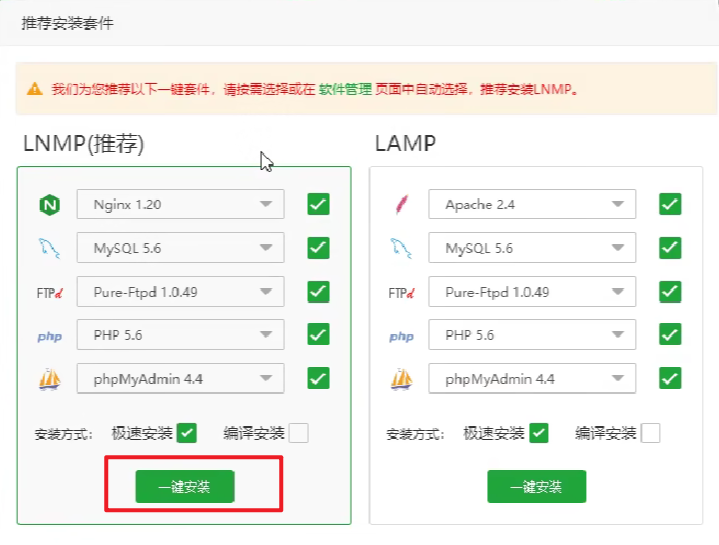Click 安装方式 label in LAMP panel

[415, 434]
